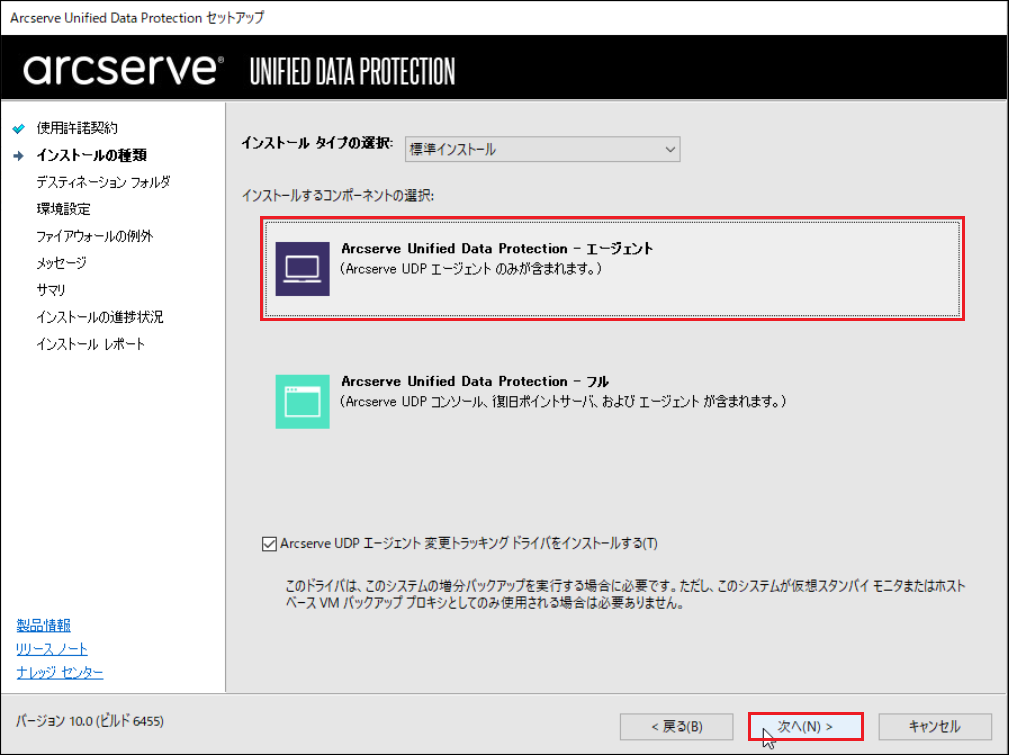Click the checkmark icon beside 使用許諾契約
The height and width of the screenshot is (755, 1009).
(19, 129)
